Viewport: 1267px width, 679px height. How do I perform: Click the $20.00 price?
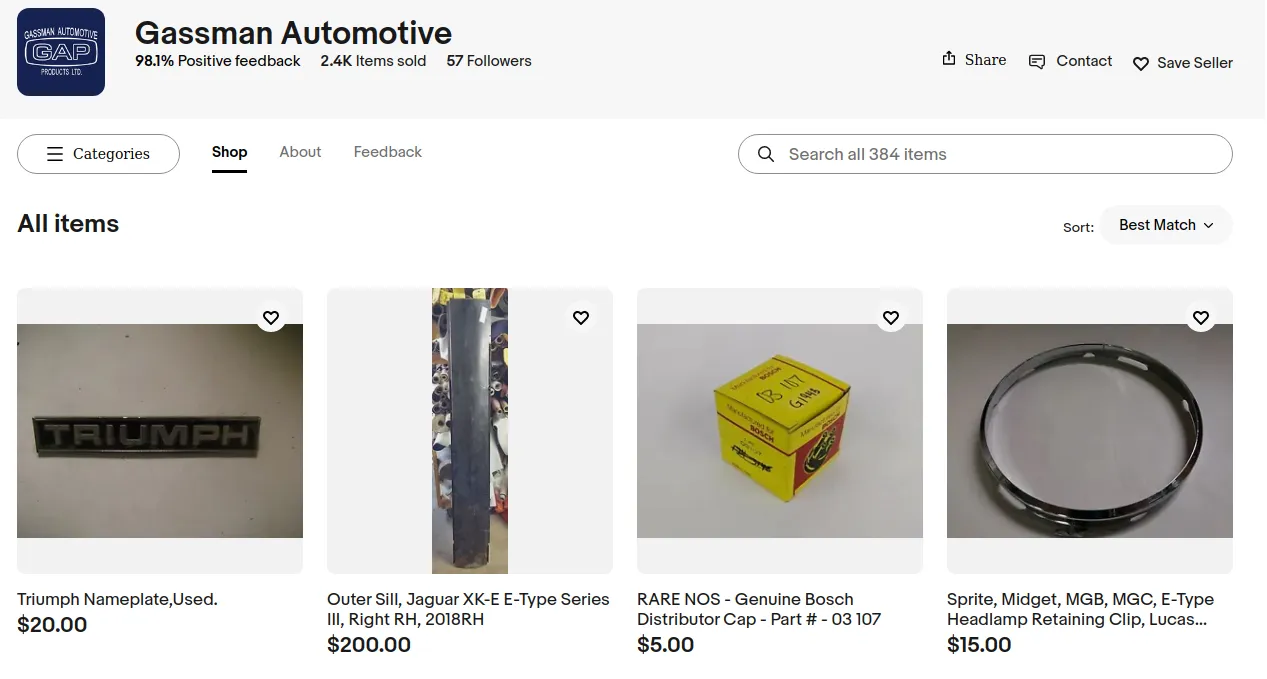pyautogui.click(x=52, y=625)
